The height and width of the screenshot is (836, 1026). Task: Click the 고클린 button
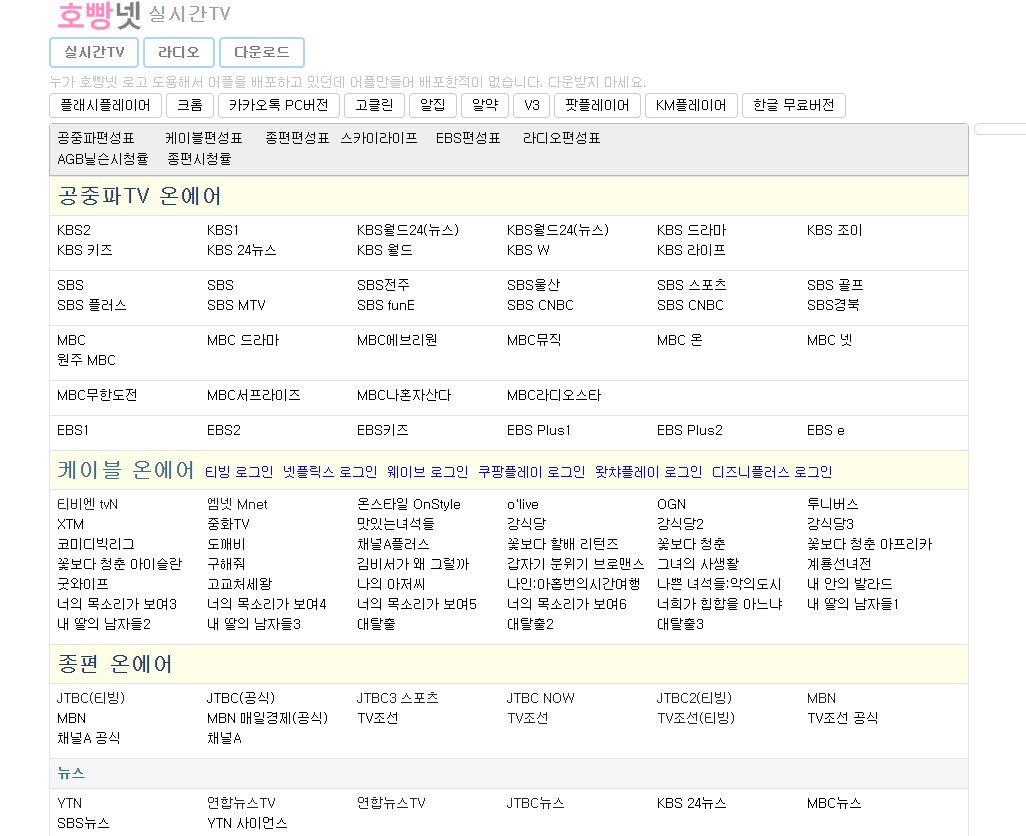pyautogui.click(x=374, y=105)
